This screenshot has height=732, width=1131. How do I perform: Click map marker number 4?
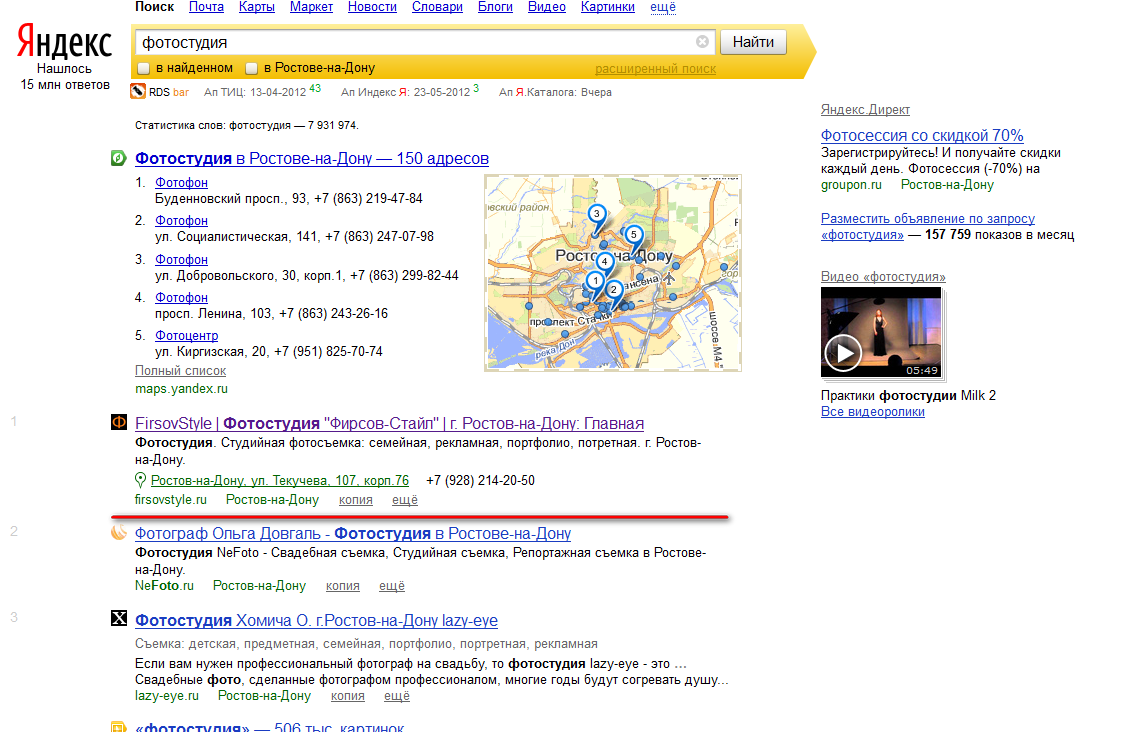[x=604, y=262]
